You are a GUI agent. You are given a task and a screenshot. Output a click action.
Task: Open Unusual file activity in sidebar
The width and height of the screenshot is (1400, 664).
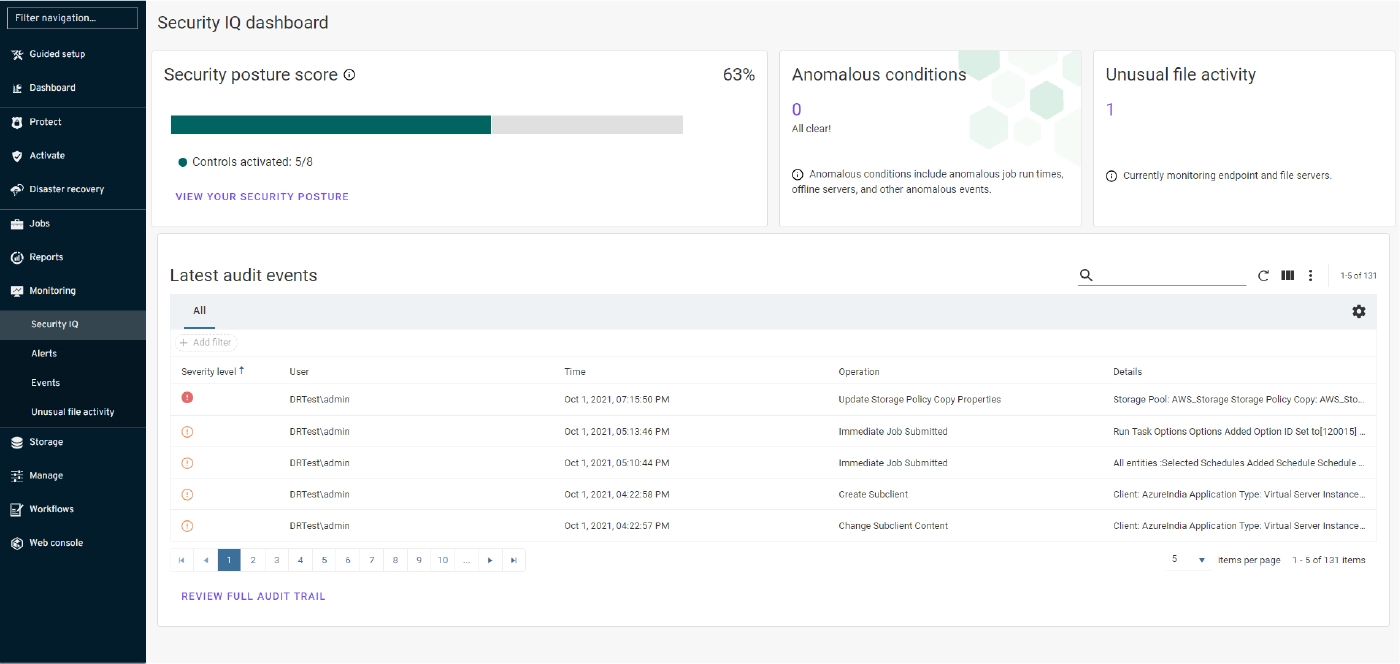72,412
